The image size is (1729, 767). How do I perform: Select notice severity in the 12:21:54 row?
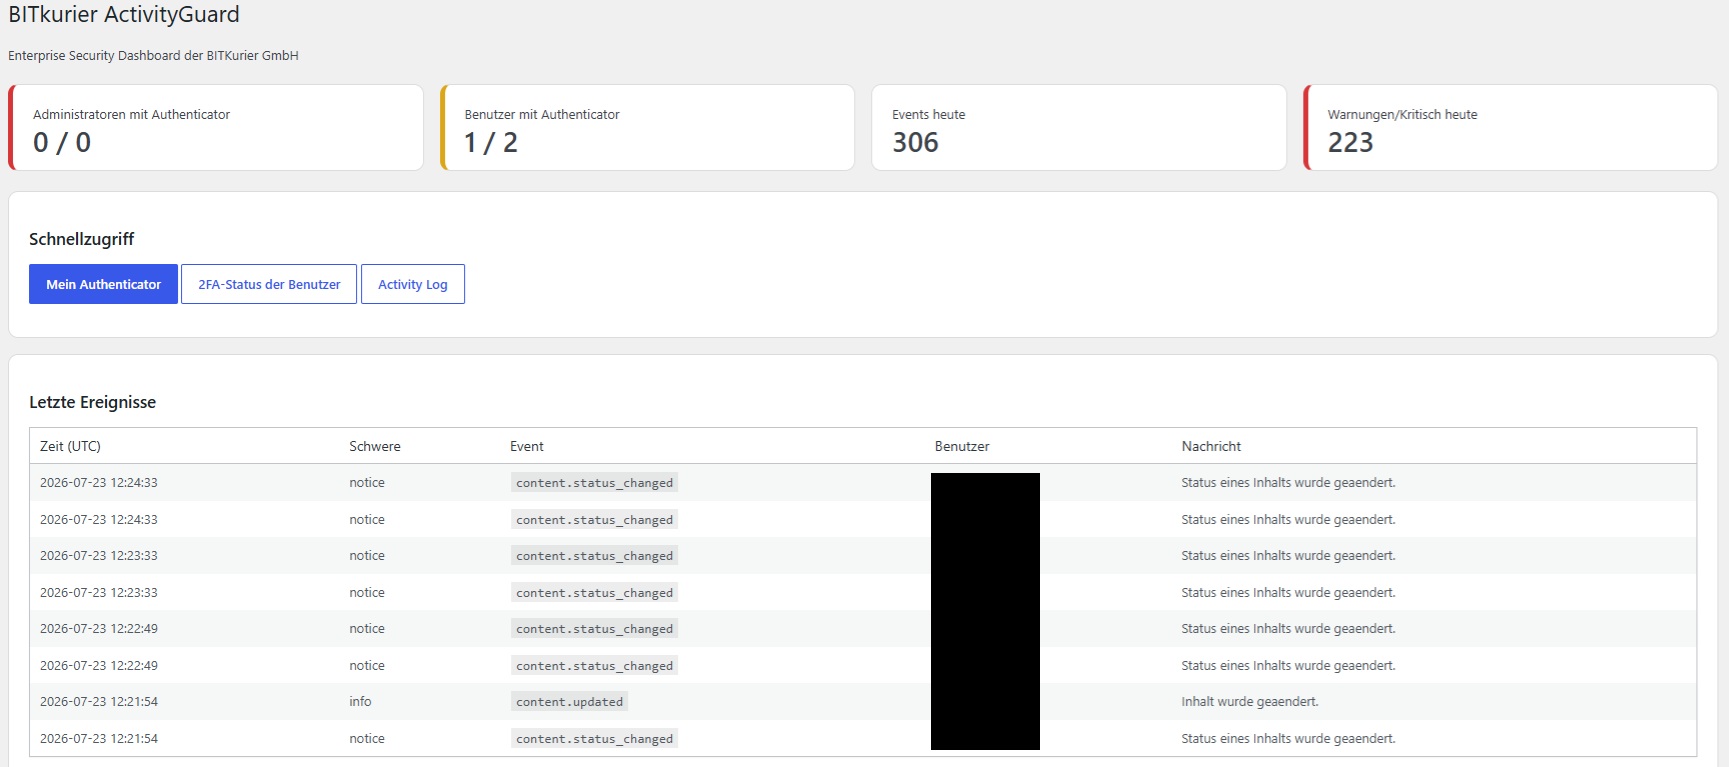(367, 739)
